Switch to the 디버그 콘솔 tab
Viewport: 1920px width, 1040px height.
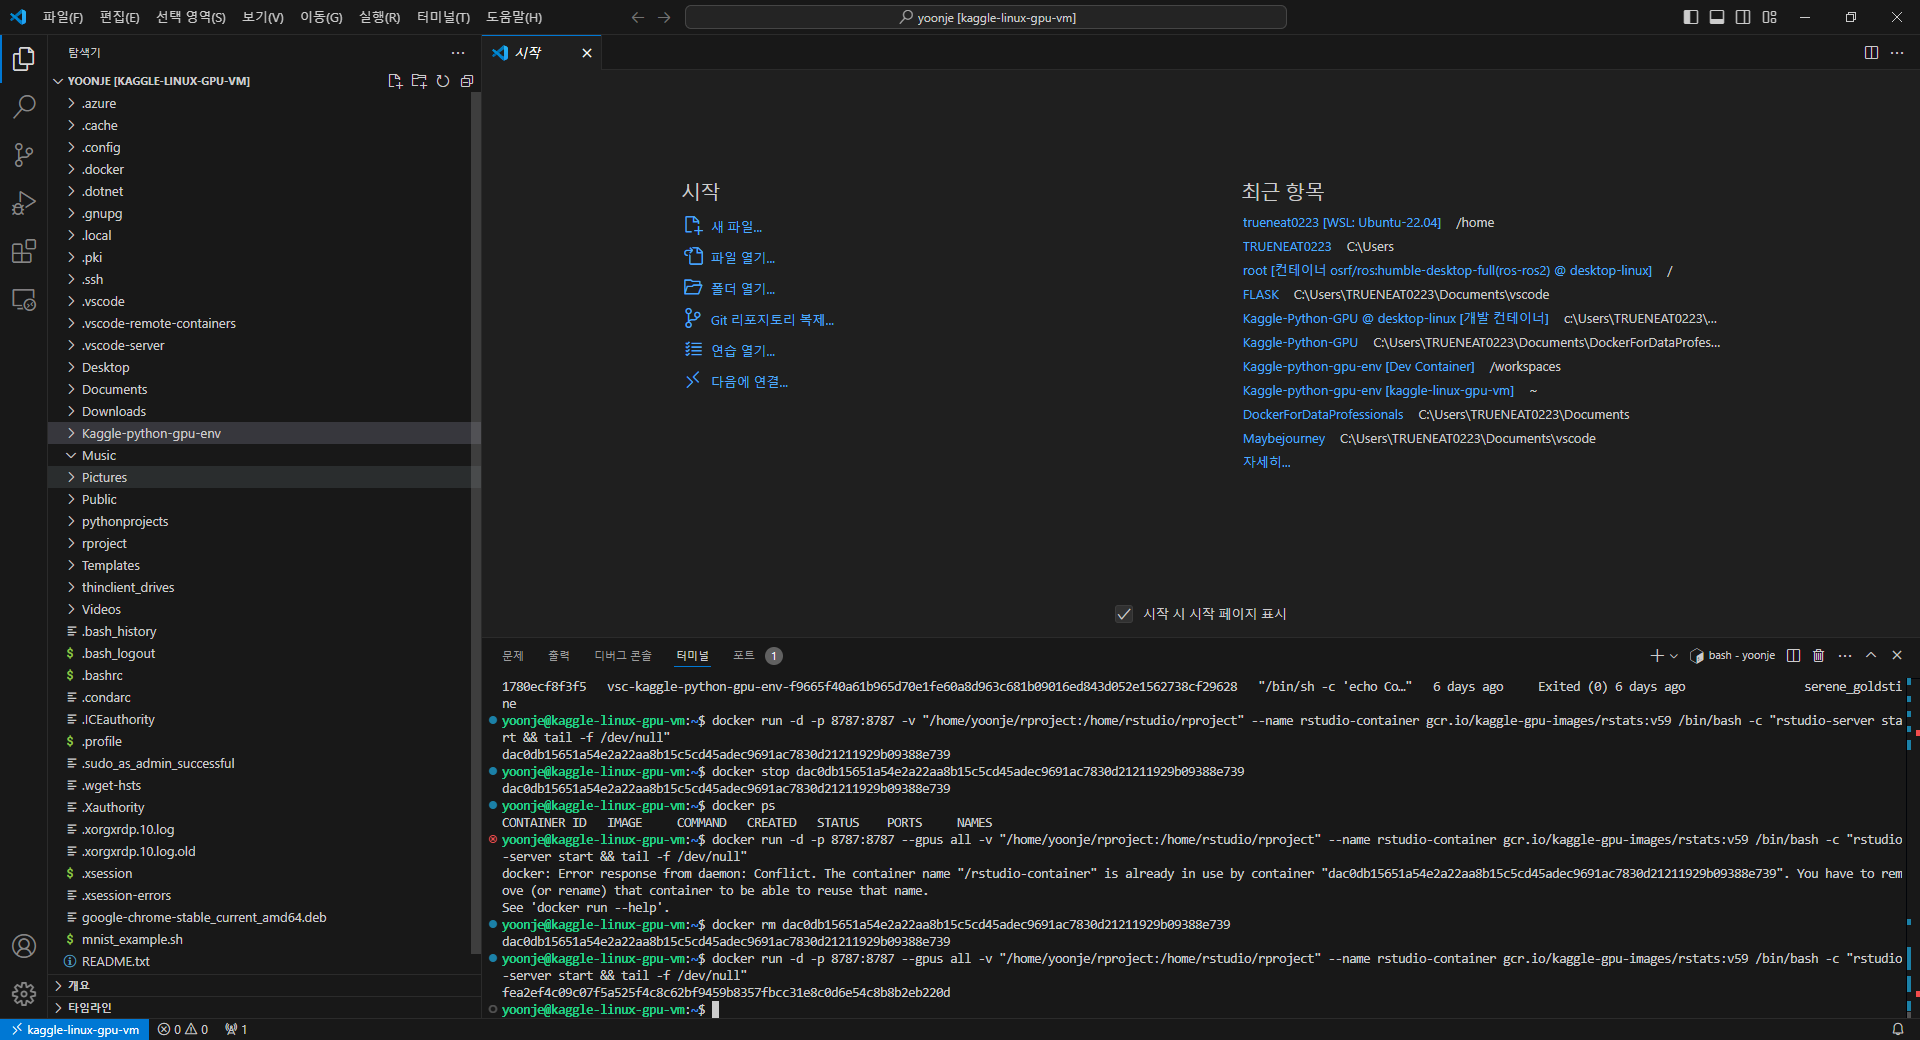tap(623, 656)
